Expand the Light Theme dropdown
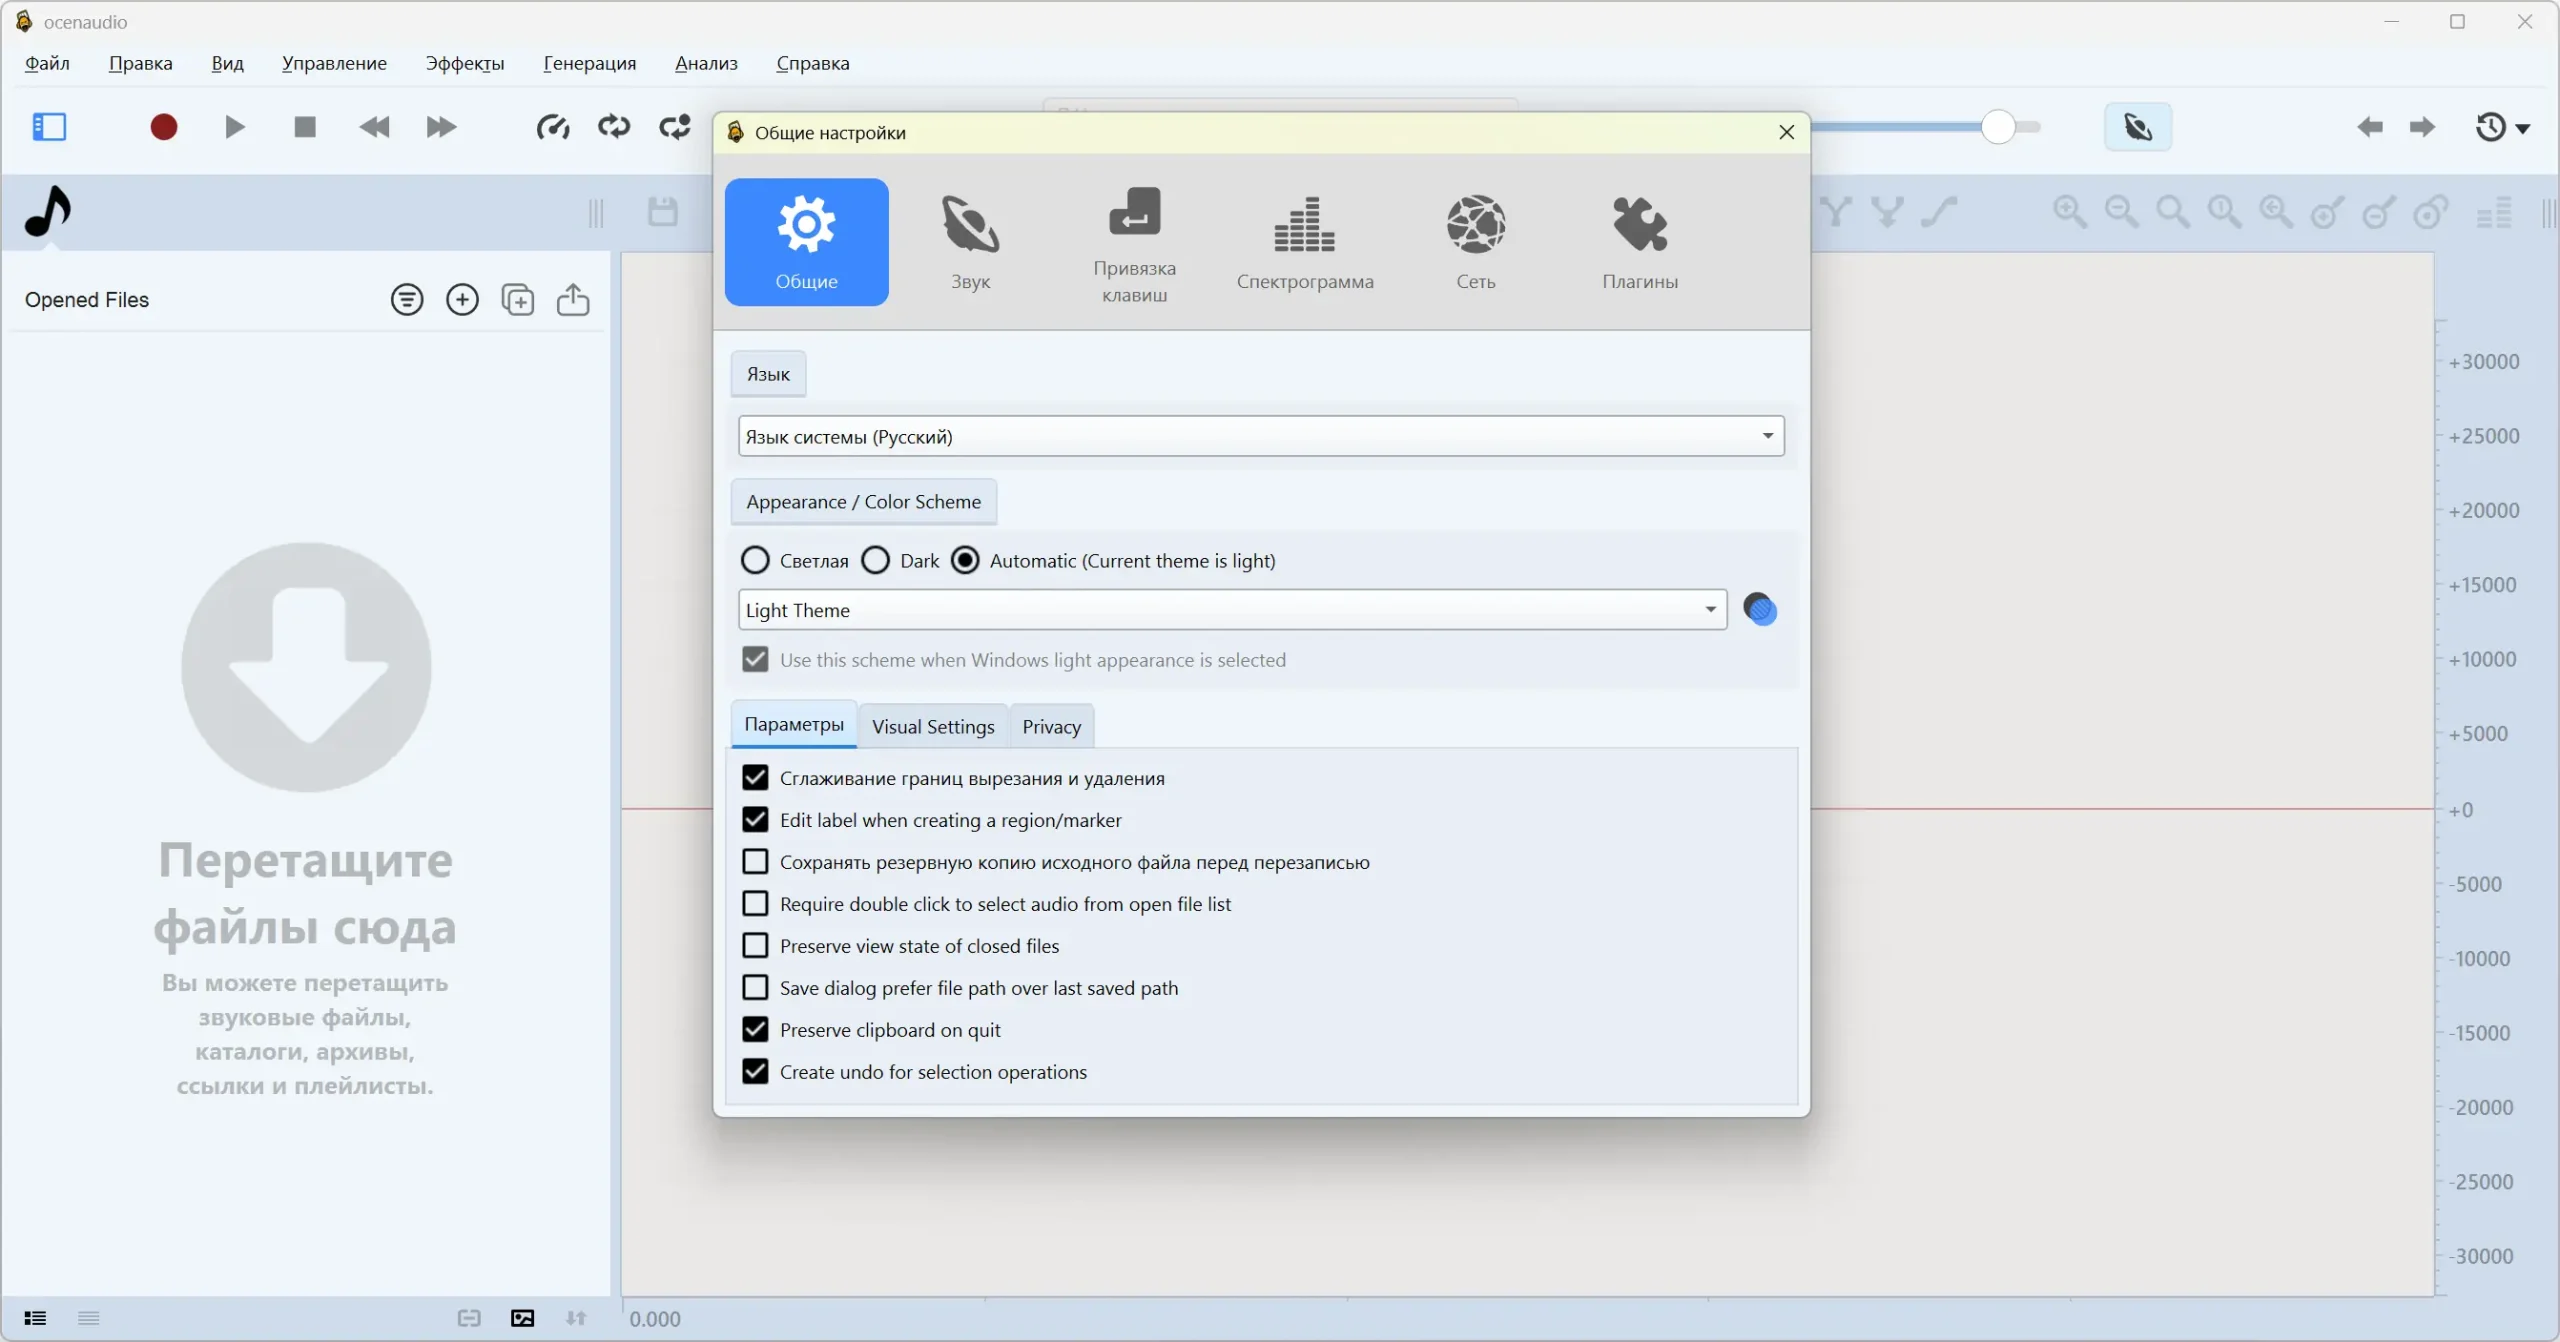This screenshot has width=2560, height=1342. [x=1710, y=610]
